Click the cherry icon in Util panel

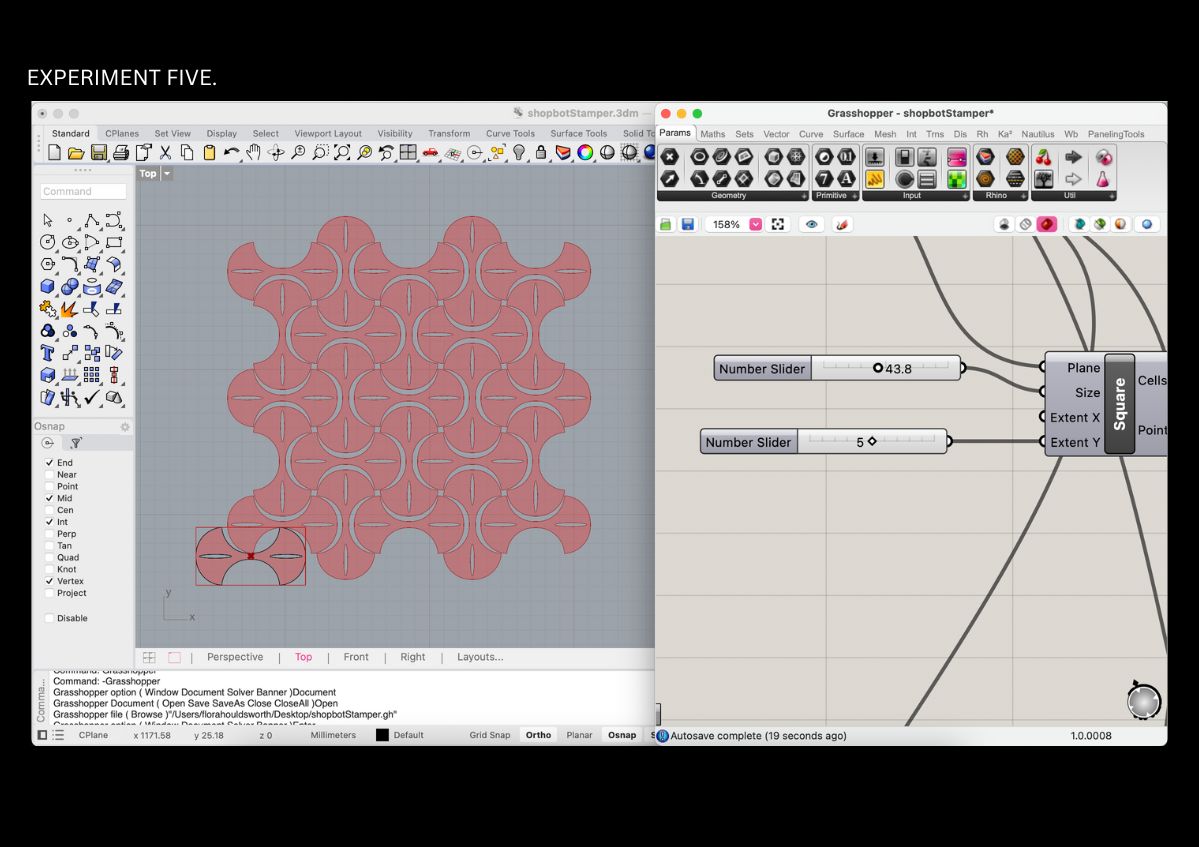(x=1044, y=157)
